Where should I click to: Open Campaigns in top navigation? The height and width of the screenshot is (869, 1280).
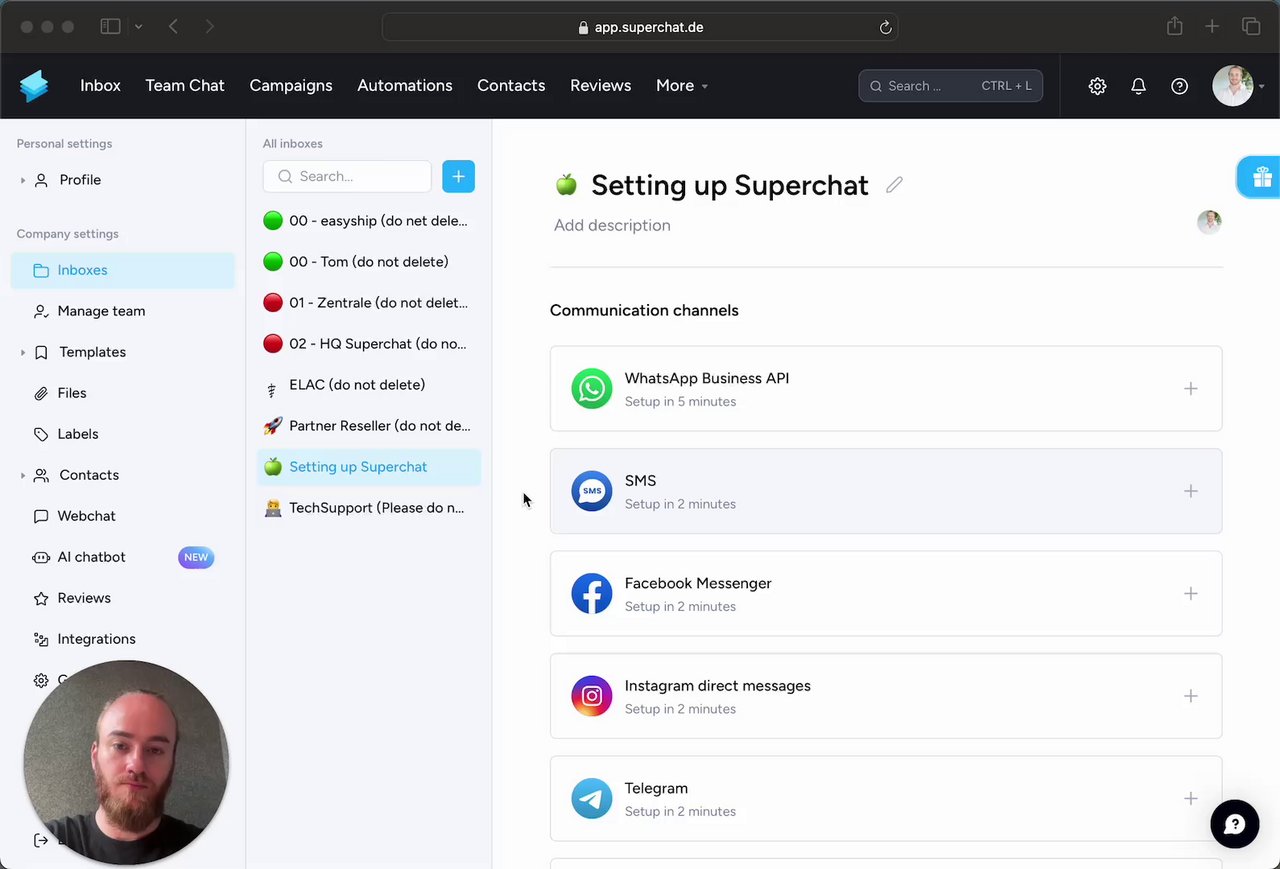291,86
